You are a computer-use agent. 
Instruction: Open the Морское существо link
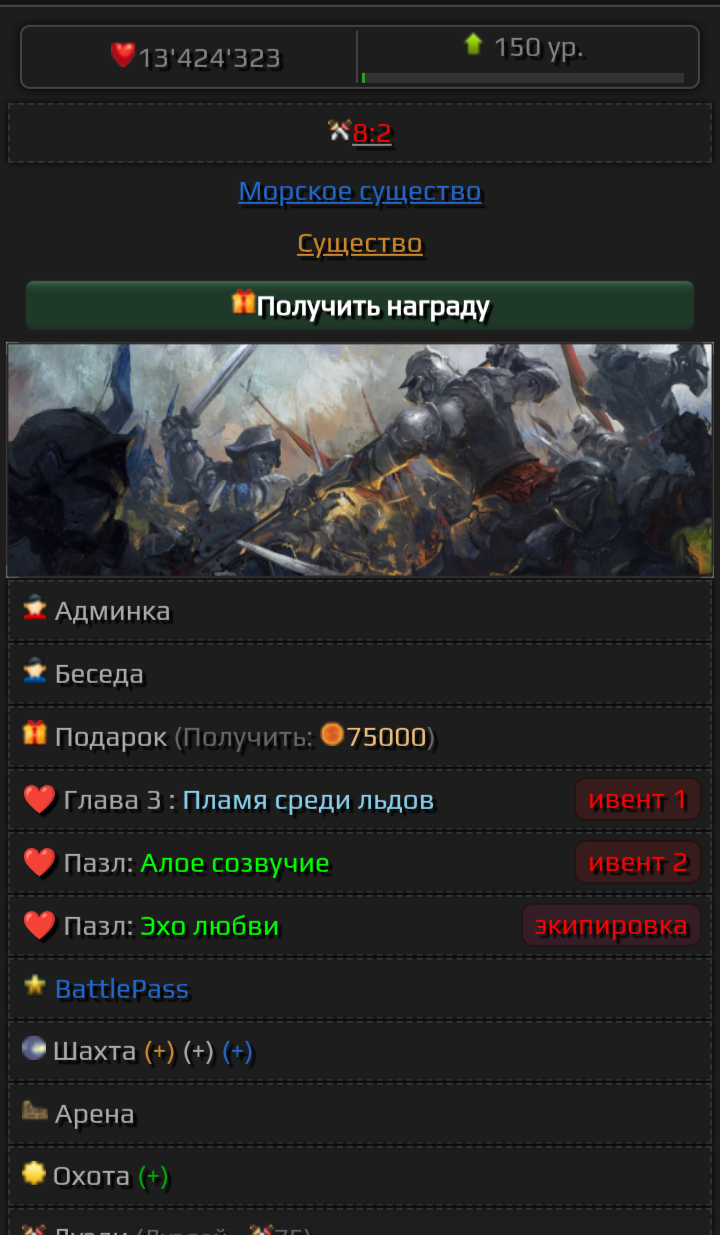[x=360, y=191]
